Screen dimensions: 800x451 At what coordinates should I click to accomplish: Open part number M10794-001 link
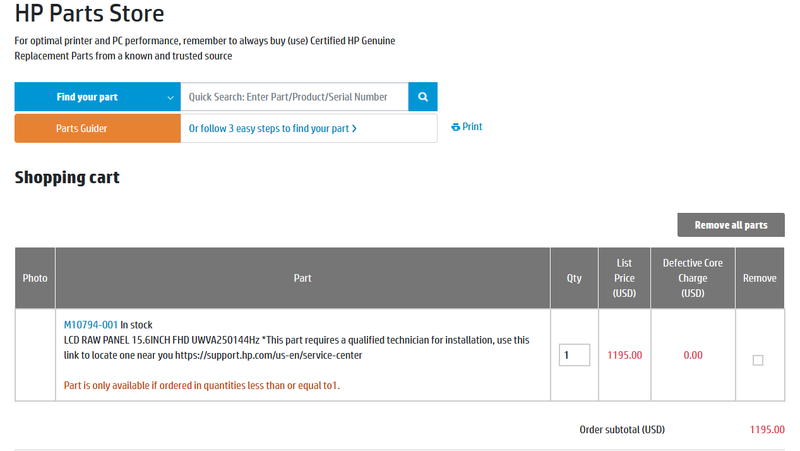click(90, 325)
